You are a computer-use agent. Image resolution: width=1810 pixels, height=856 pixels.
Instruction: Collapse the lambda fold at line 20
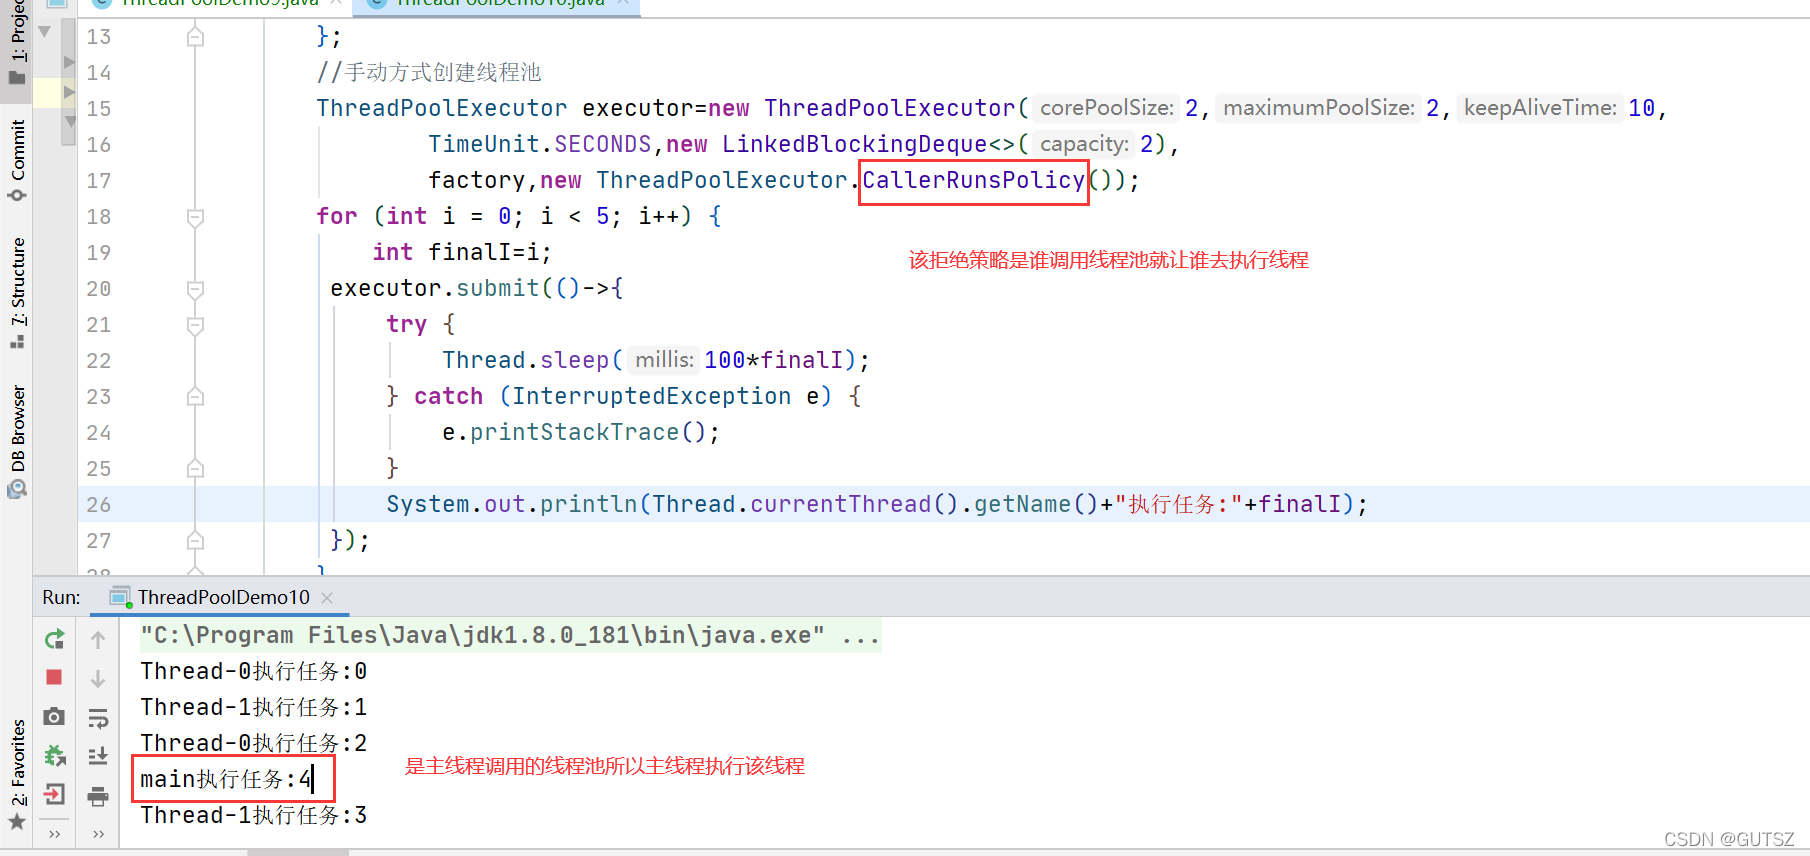coord(195,289)
